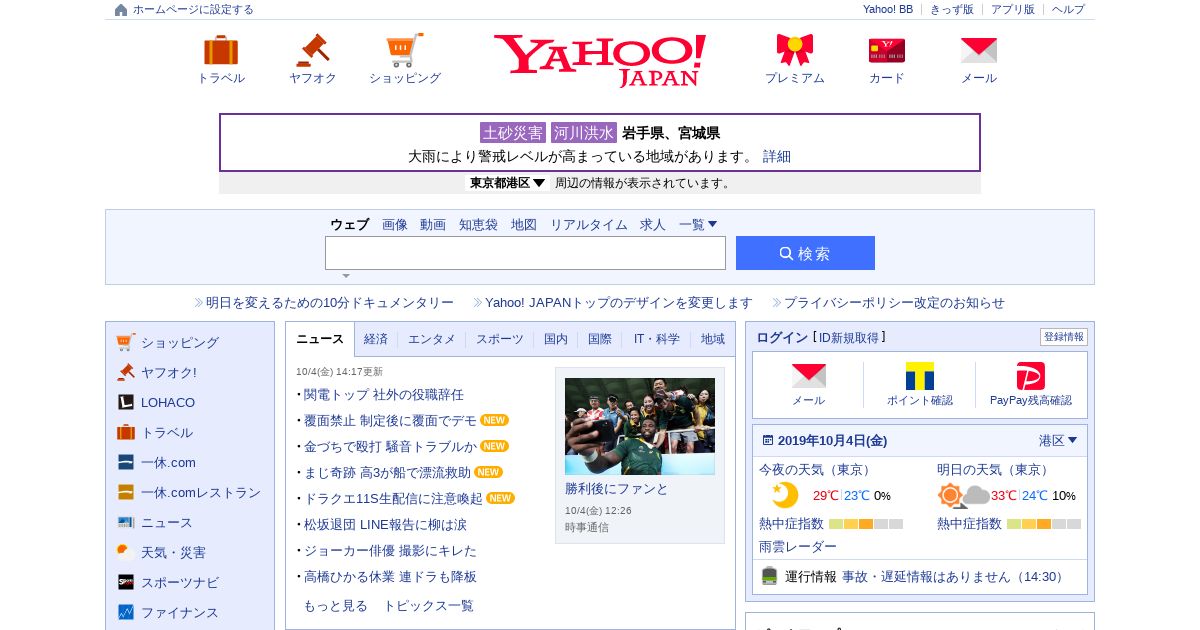Click the home icon beside ホームページに設定する
The width and height of the screenshot is (1200, 630).
click(121, 10)
